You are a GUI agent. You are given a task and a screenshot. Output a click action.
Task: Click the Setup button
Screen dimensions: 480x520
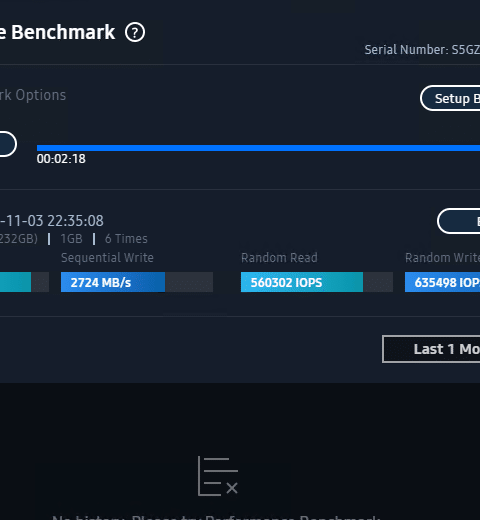pyautogui.click(x=450, y=98)
